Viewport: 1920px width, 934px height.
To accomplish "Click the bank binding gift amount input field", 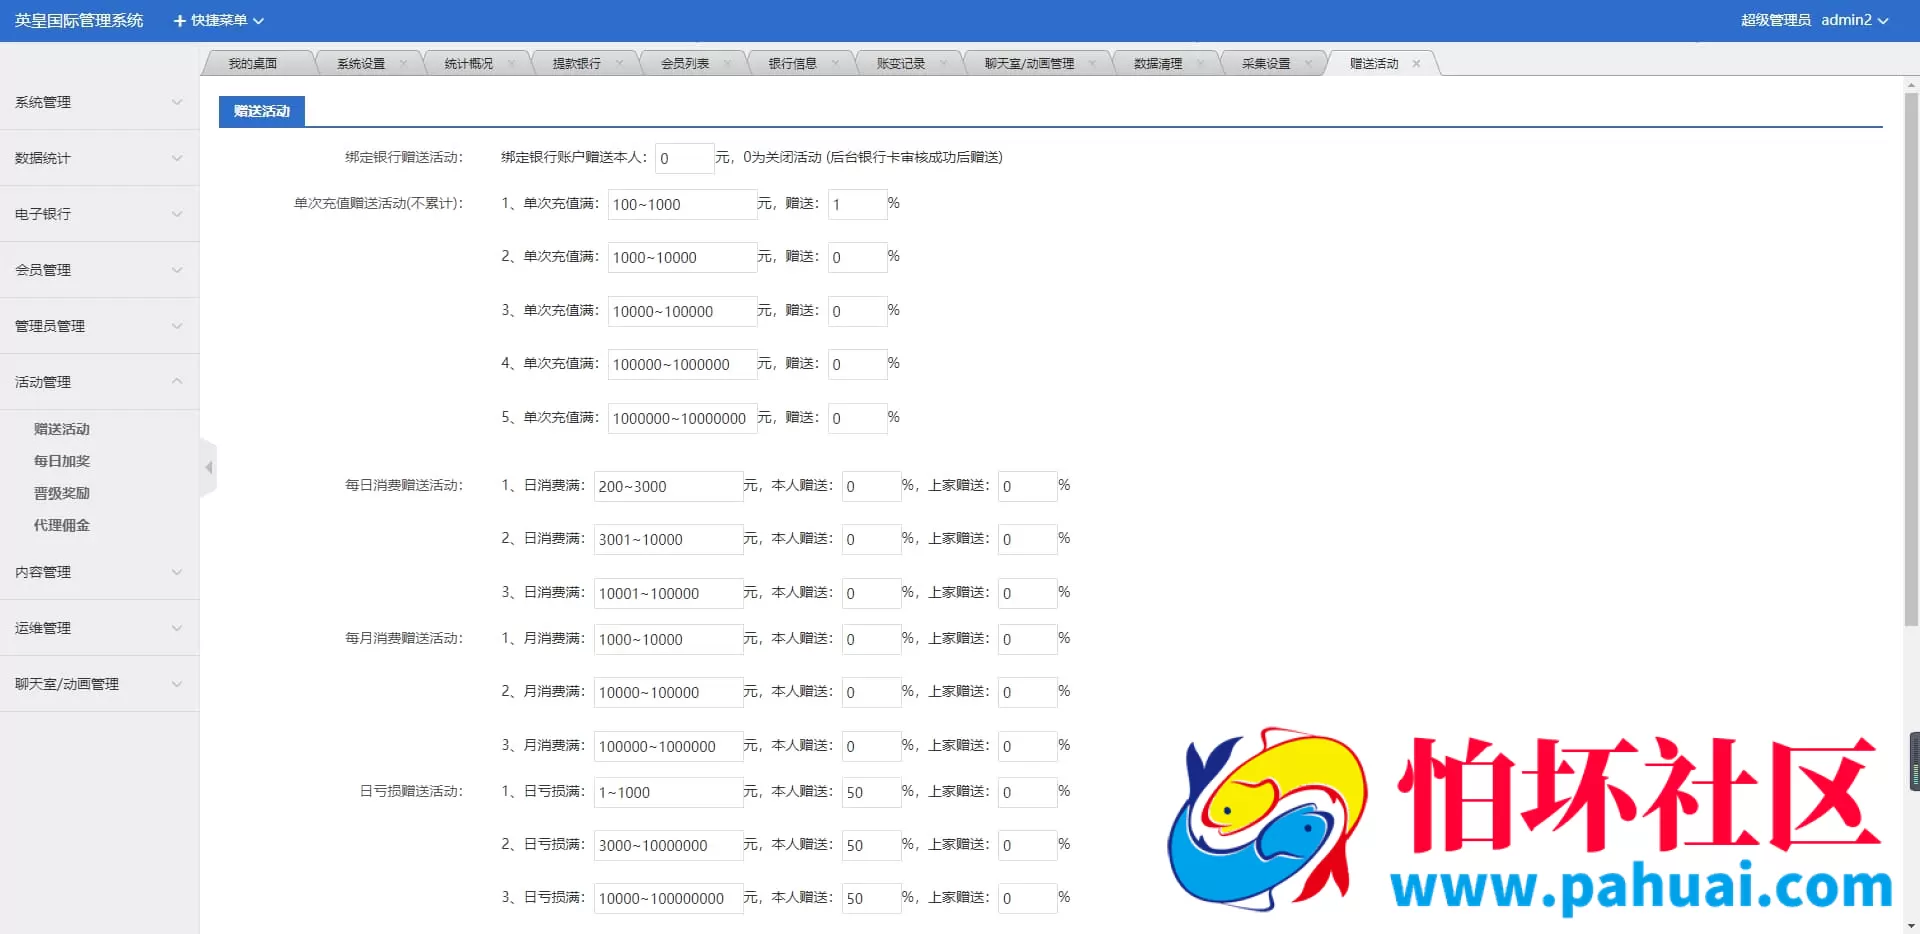I will [x=684, y=157].
